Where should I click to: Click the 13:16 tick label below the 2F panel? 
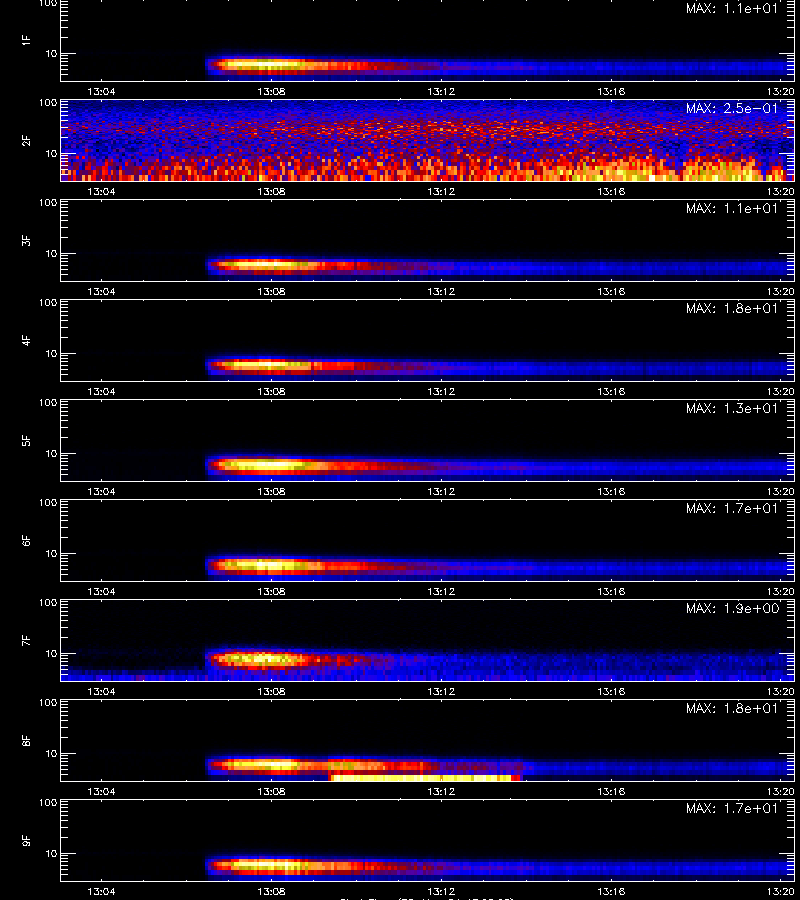[x=611, y=191]
